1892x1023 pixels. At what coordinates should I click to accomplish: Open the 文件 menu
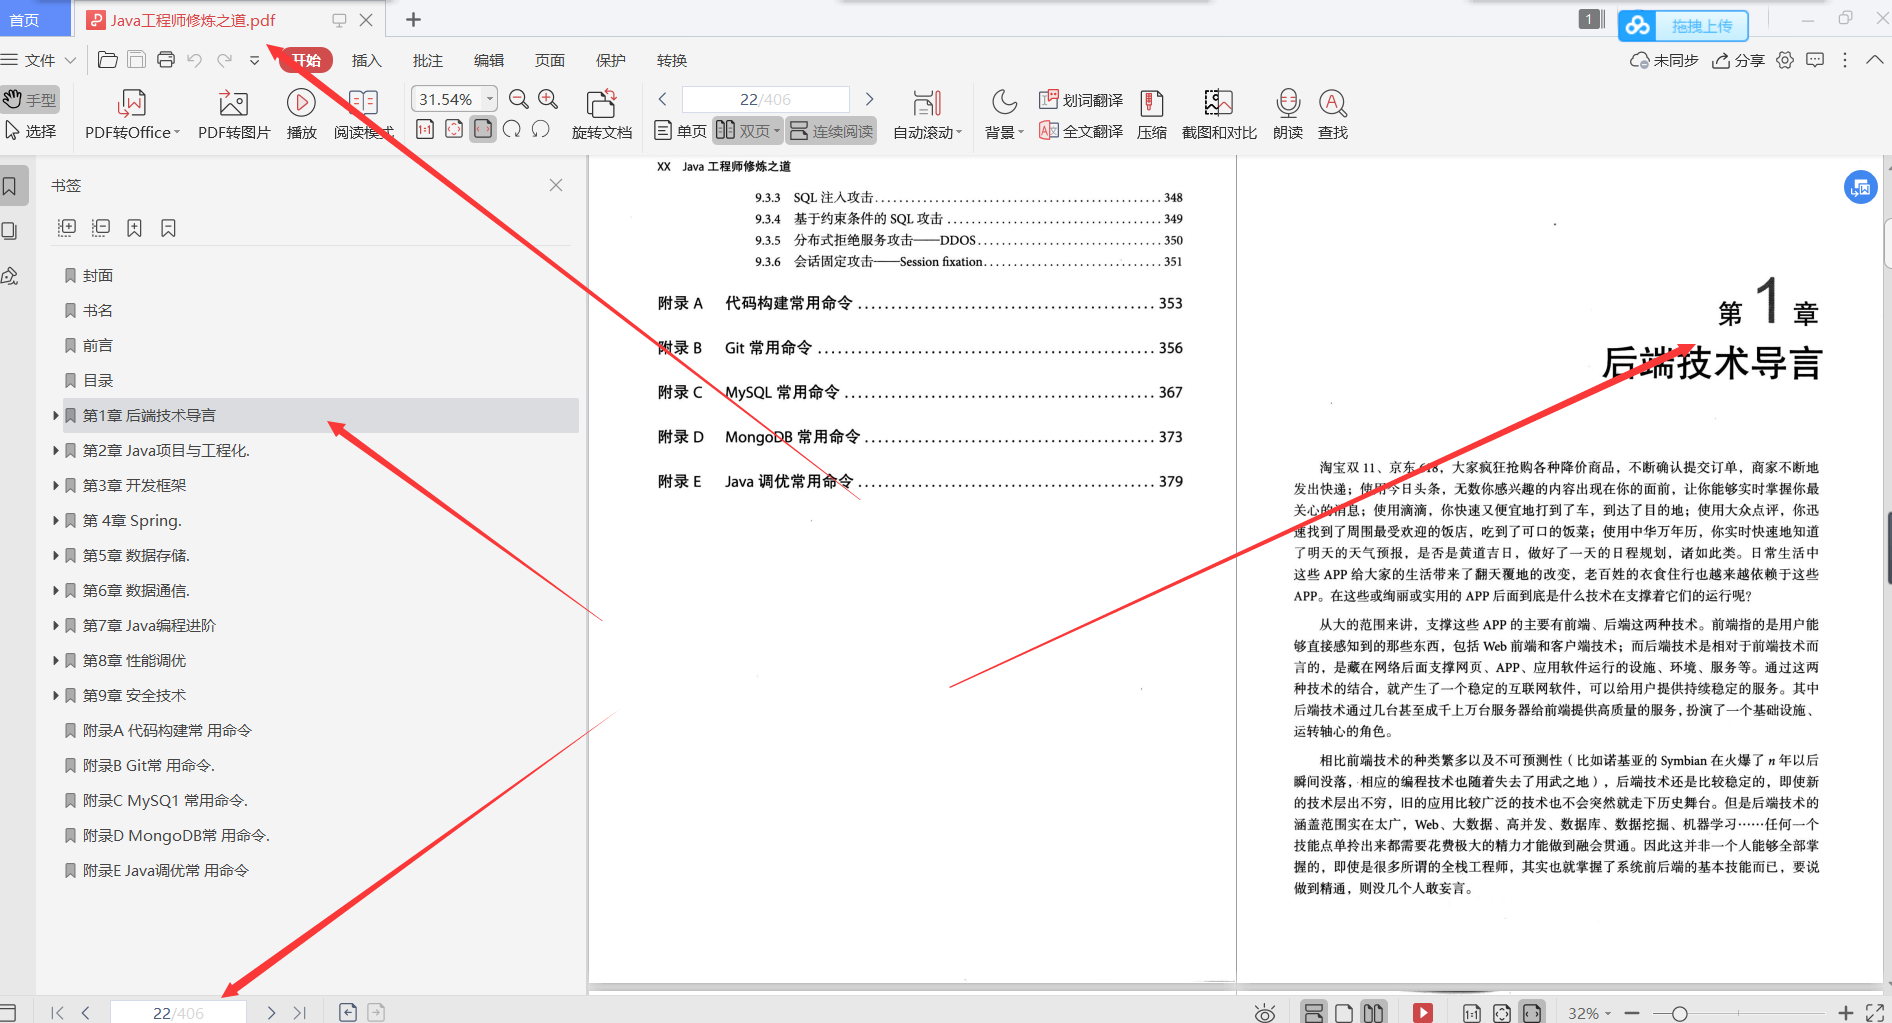tap(39, 60)
